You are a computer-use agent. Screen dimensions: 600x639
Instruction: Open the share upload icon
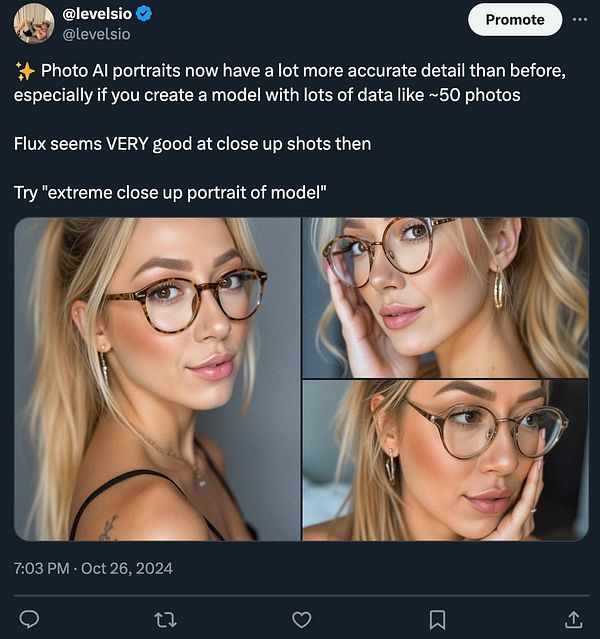click(573, 619)
